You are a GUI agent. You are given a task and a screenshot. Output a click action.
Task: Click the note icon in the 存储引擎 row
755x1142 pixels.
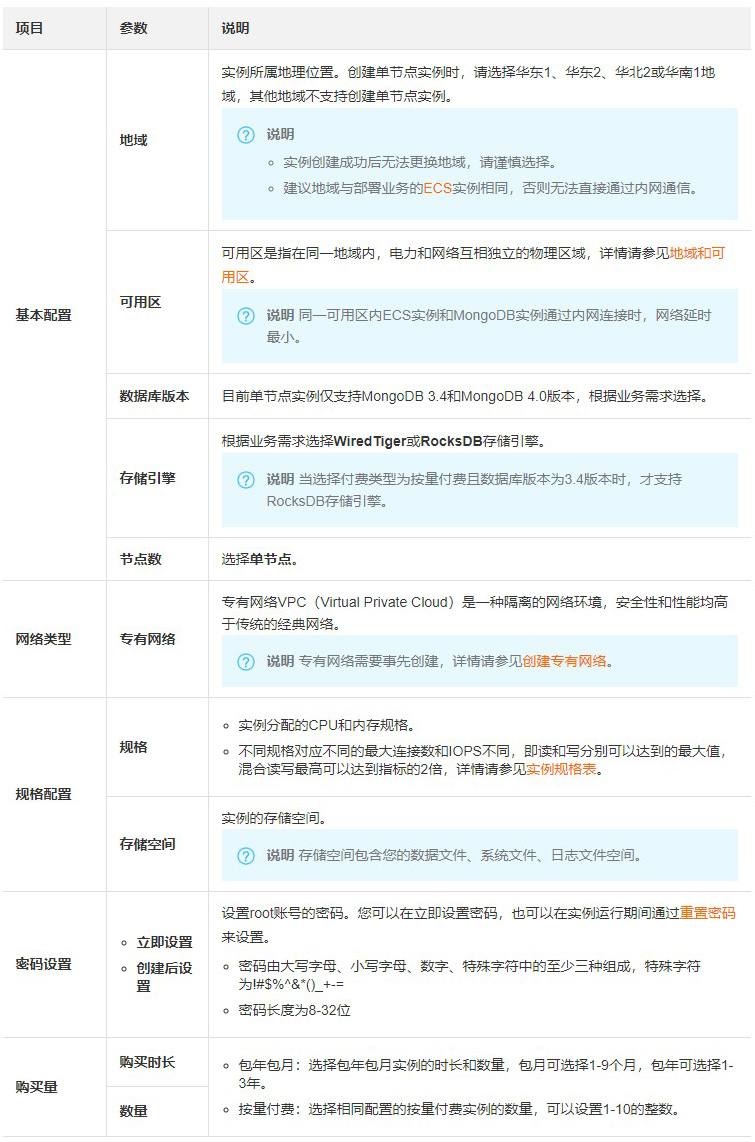point(245,480)
